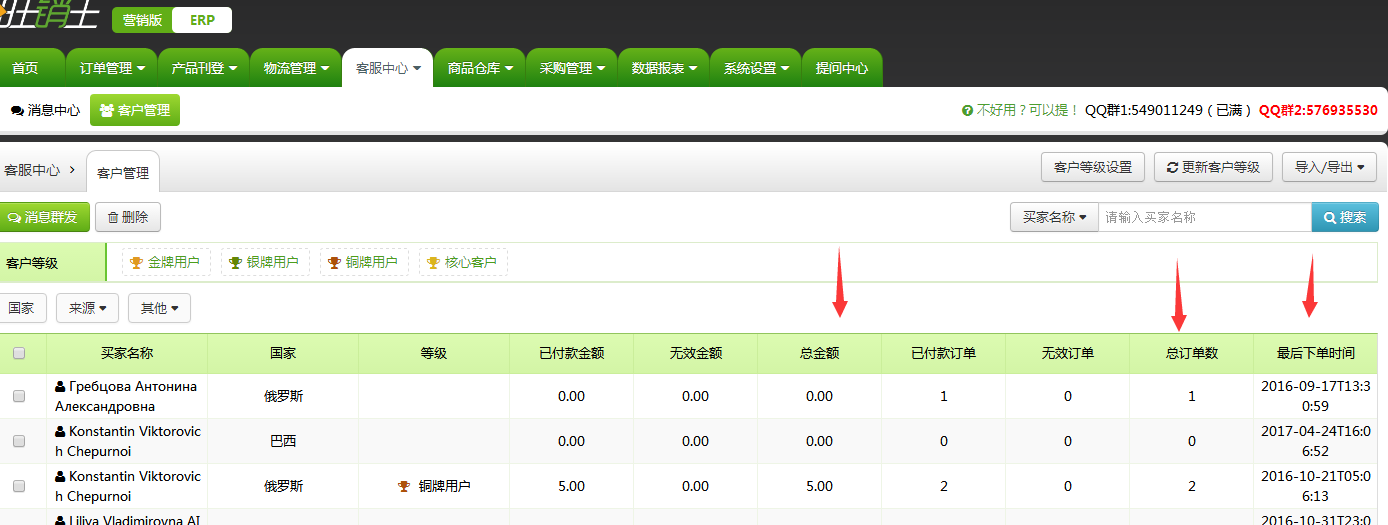1388x525 pixels.
Task: Check the 巴西 Konstantin row checkbox
Action: [19, 441]
